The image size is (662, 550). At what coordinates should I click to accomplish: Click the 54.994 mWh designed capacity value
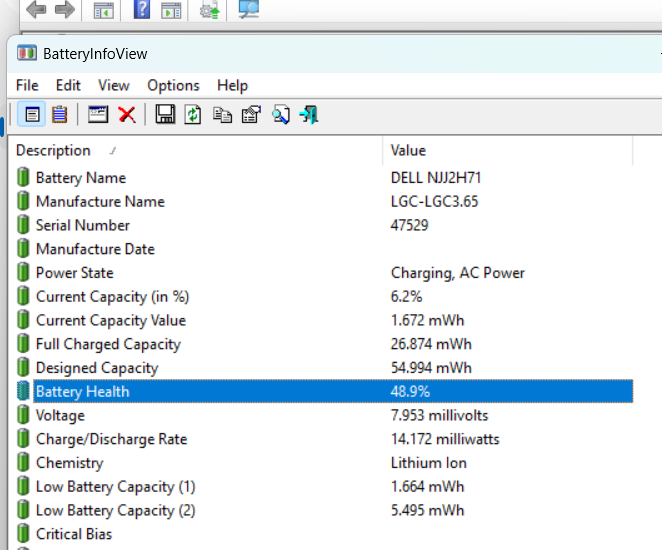coord(431,367)
